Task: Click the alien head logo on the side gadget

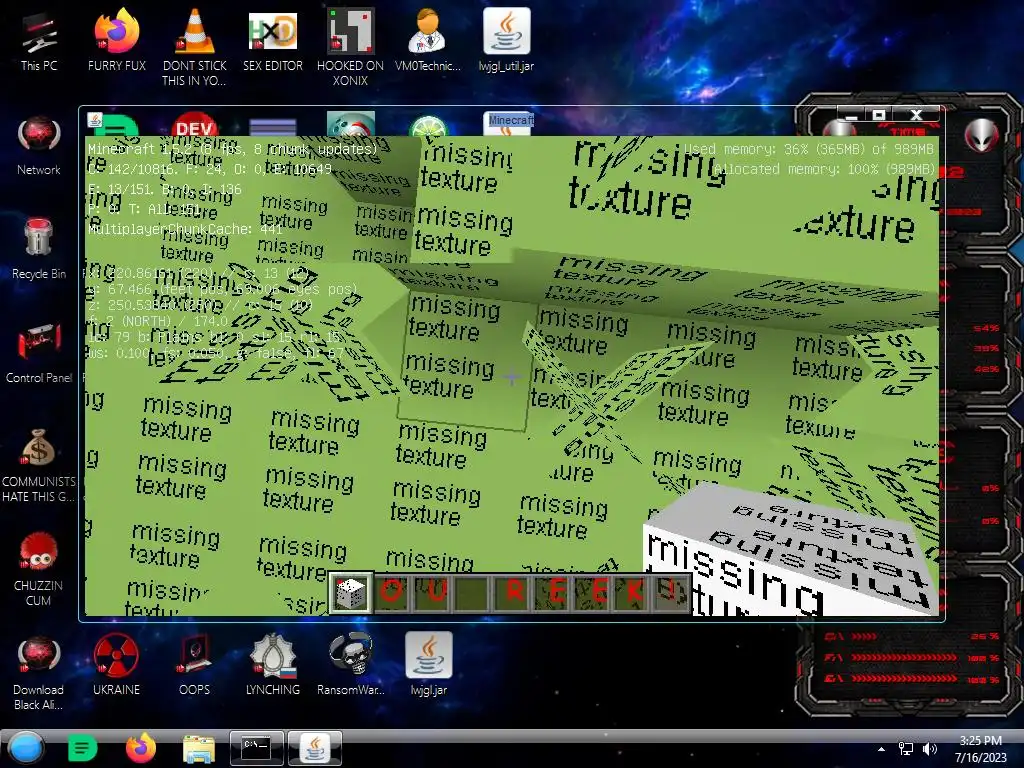Action: click(982, 135)
